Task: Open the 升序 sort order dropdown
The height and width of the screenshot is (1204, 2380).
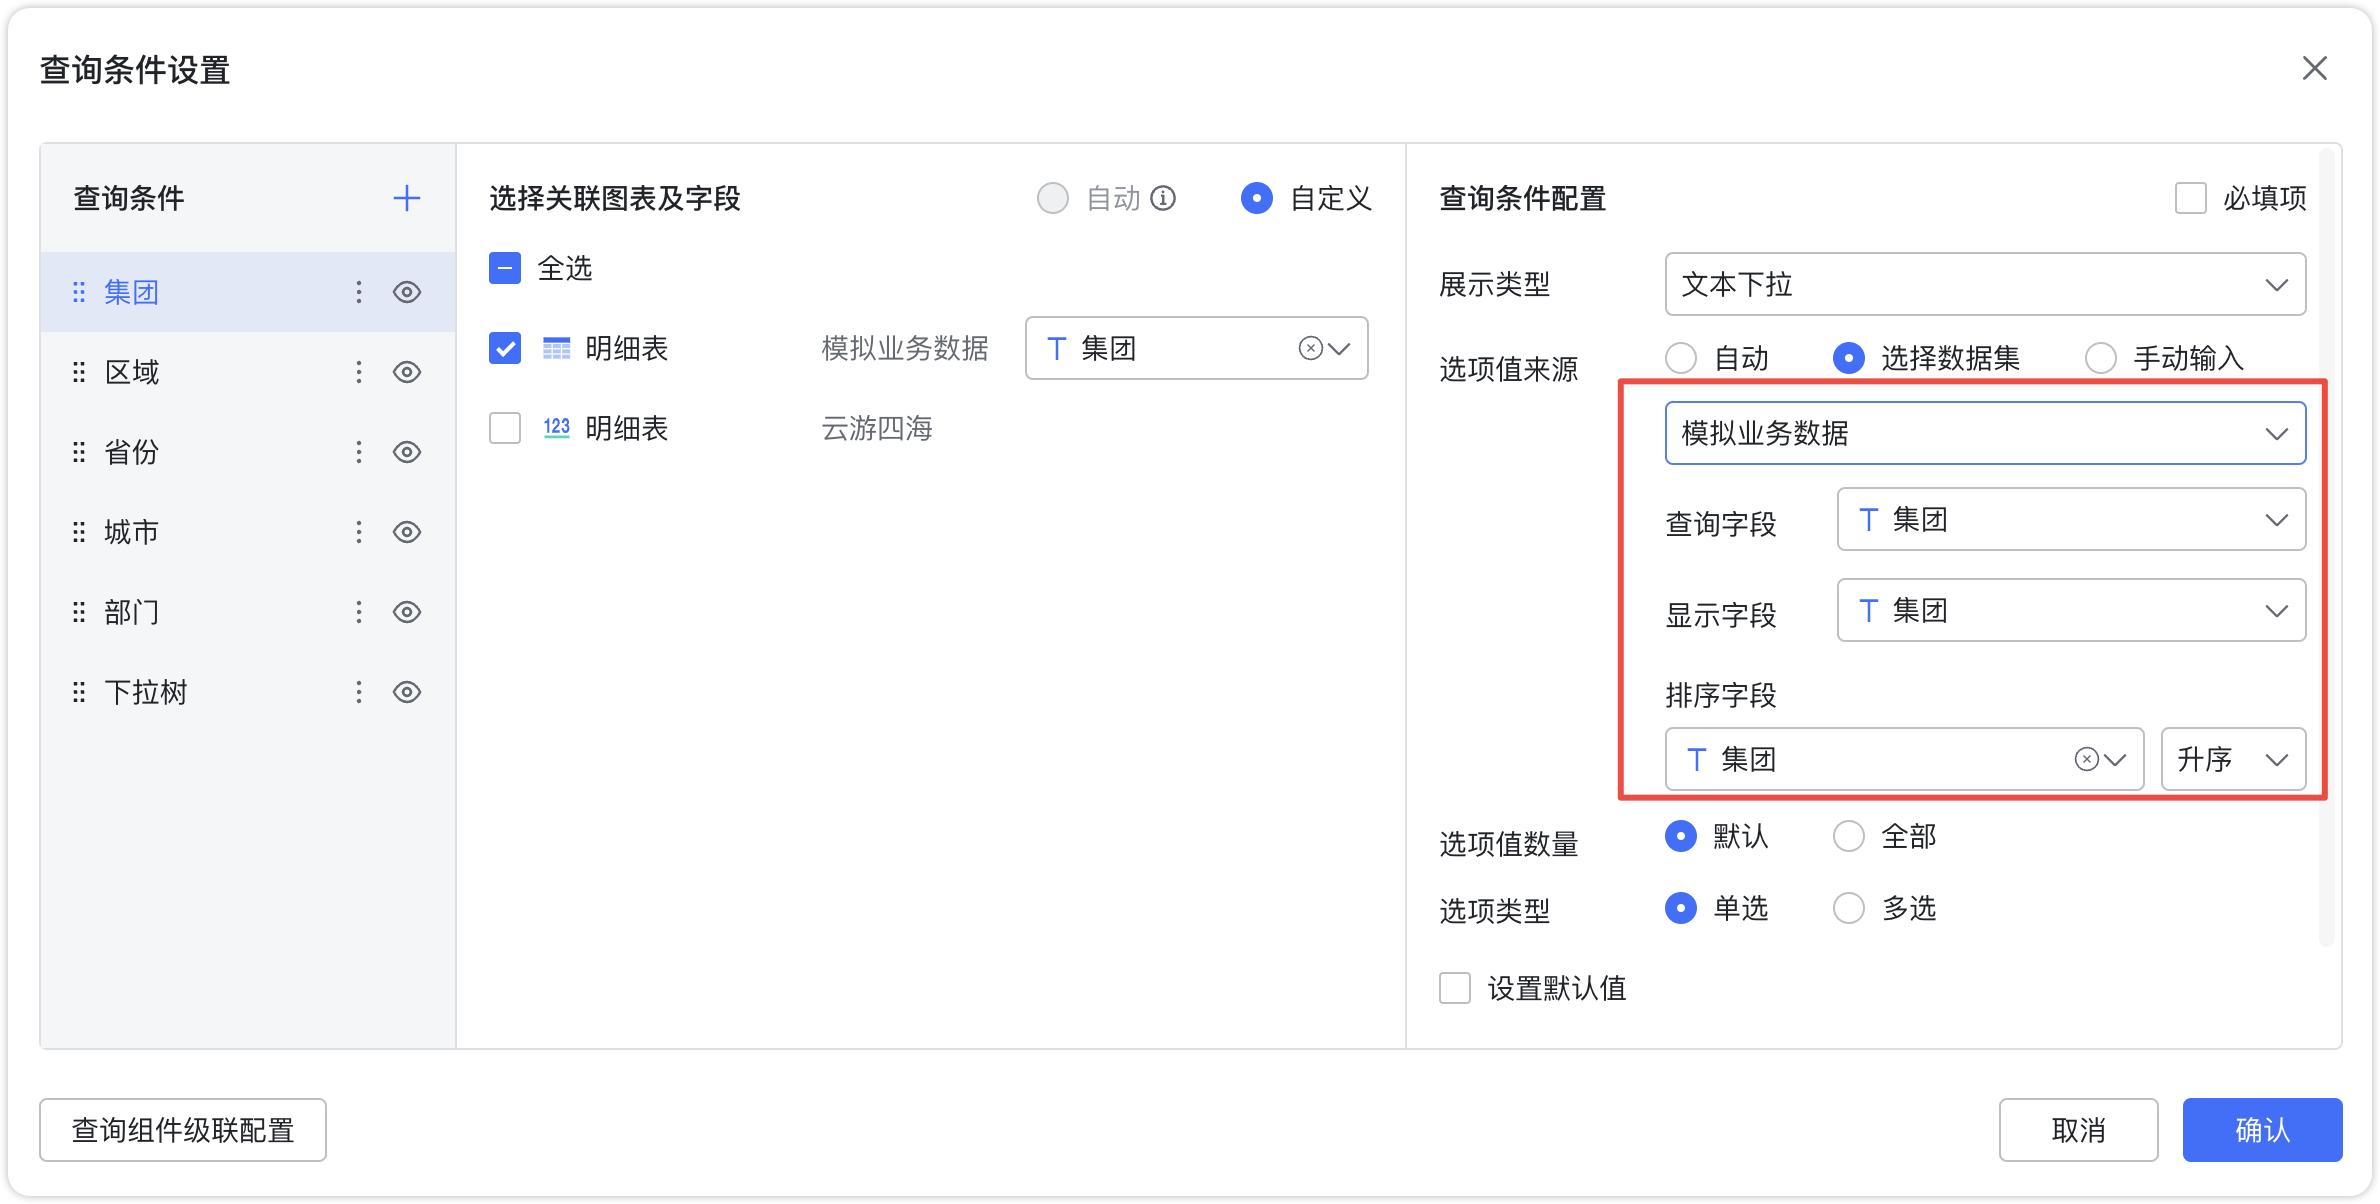Action: pos(2233,759)
